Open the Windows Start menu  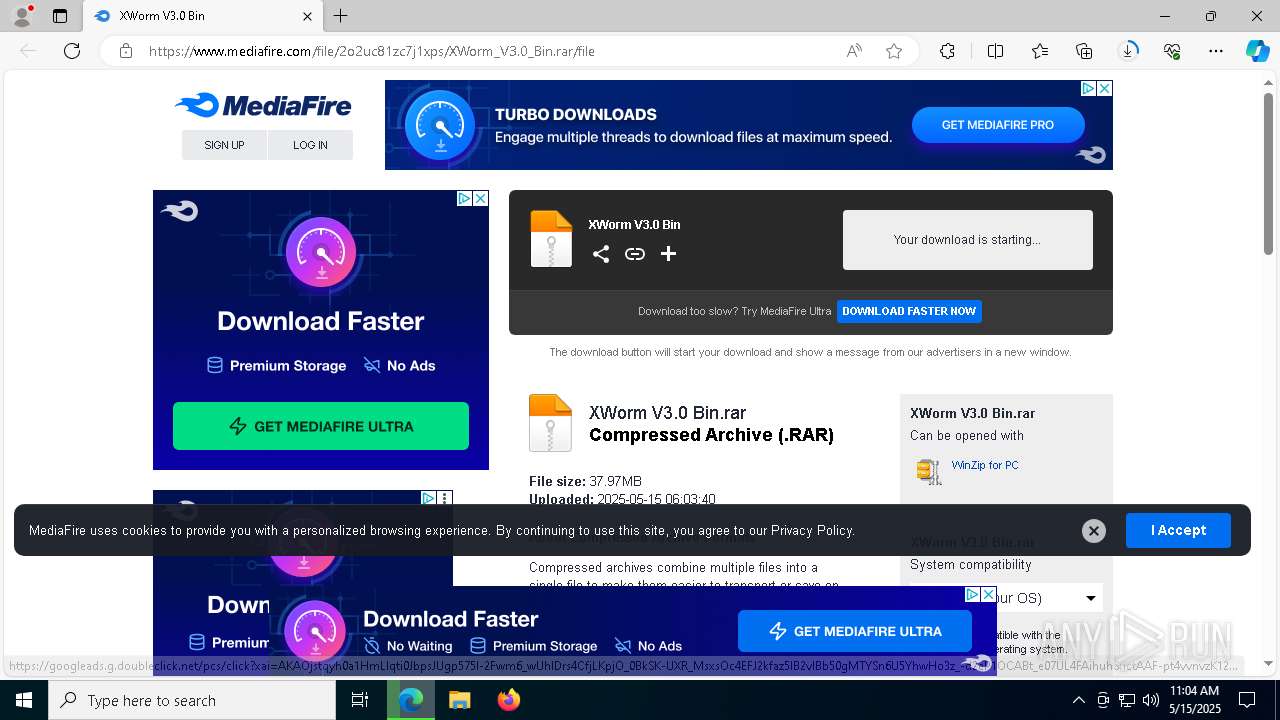tap(24, 700)
